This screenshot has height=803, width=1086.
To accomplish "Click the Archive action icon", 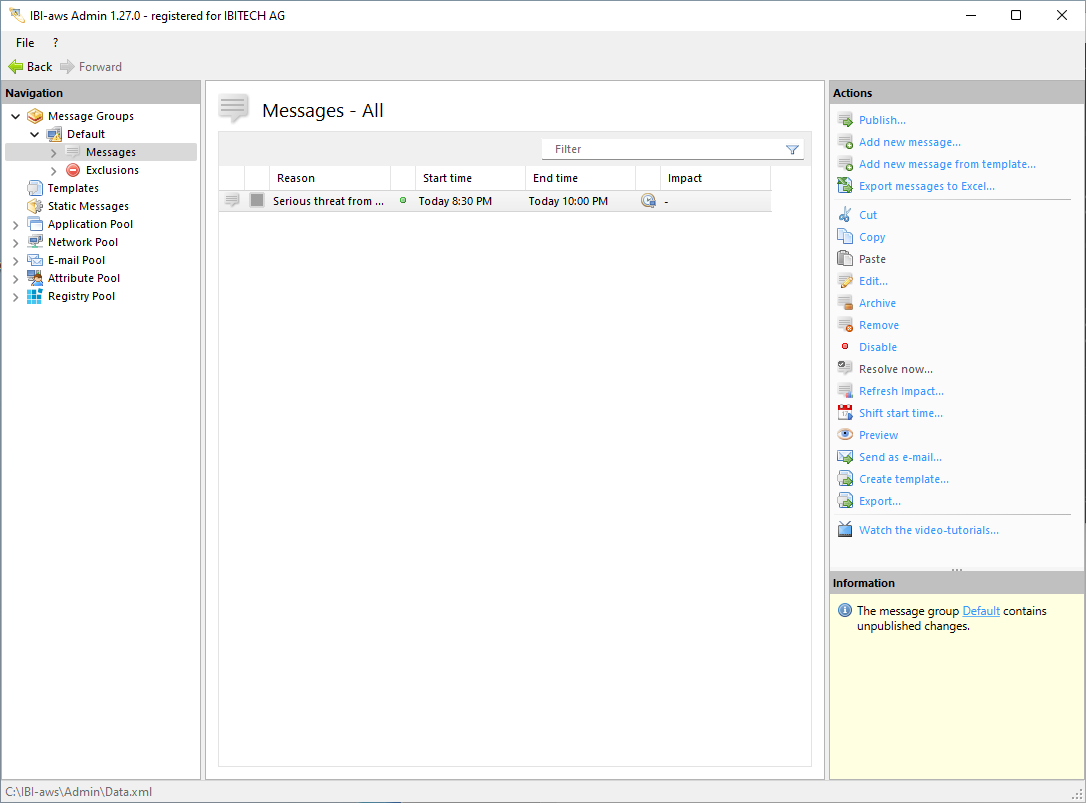I will coord(845,303).
